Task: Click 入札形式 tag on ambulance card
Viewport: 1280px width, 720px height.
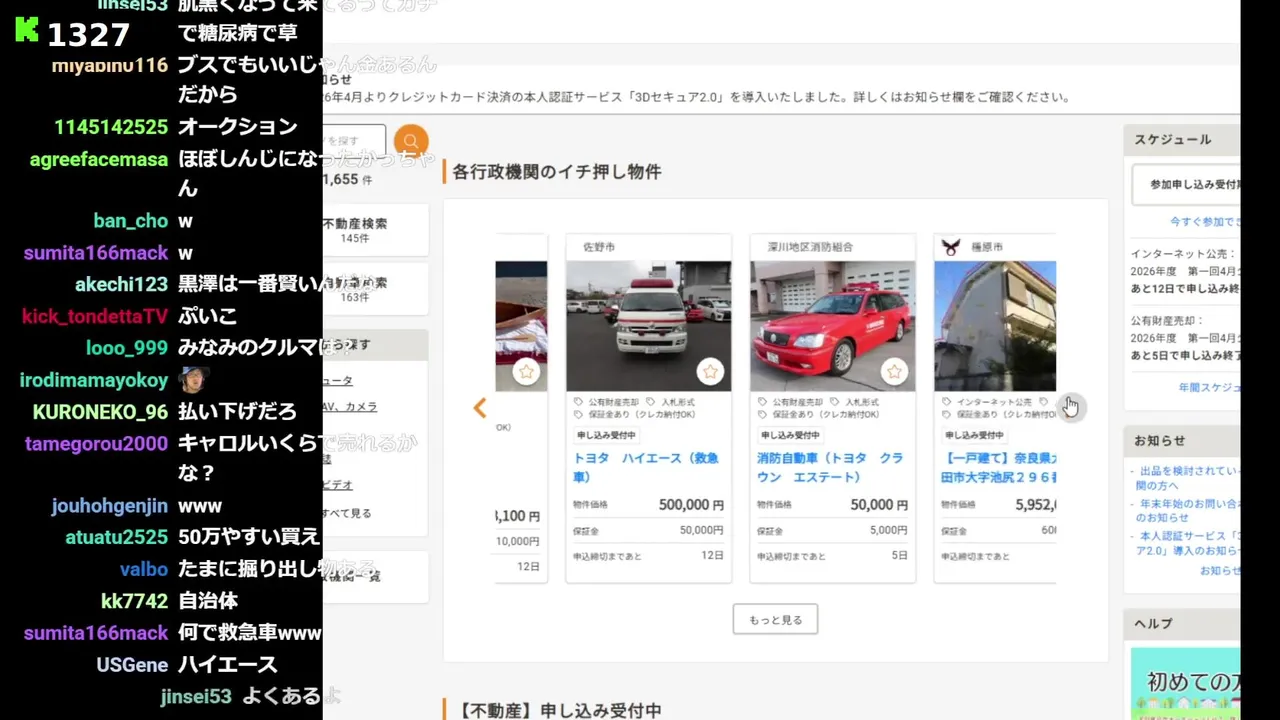Action: [671, 402]
